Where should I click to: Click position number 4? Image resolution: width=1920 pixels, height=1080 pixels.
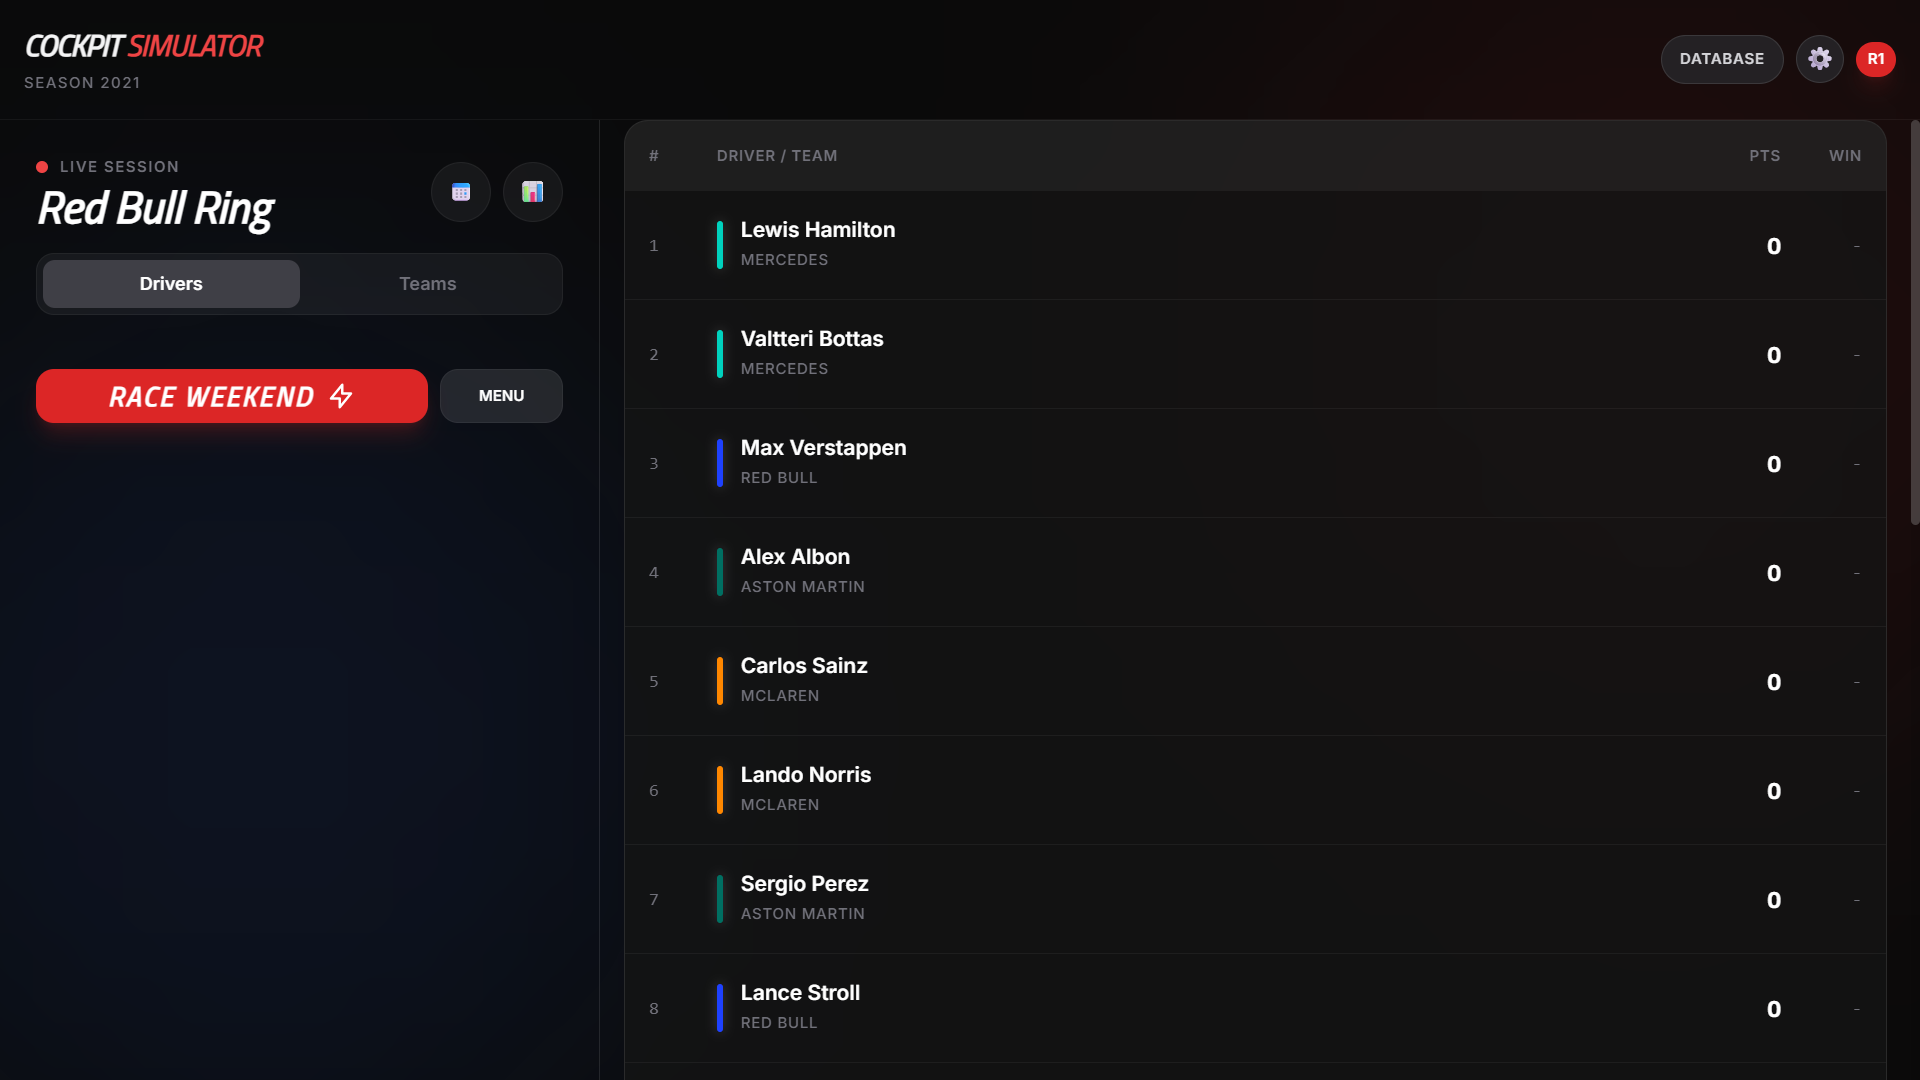pyautogui.click(x=654, y=573)
